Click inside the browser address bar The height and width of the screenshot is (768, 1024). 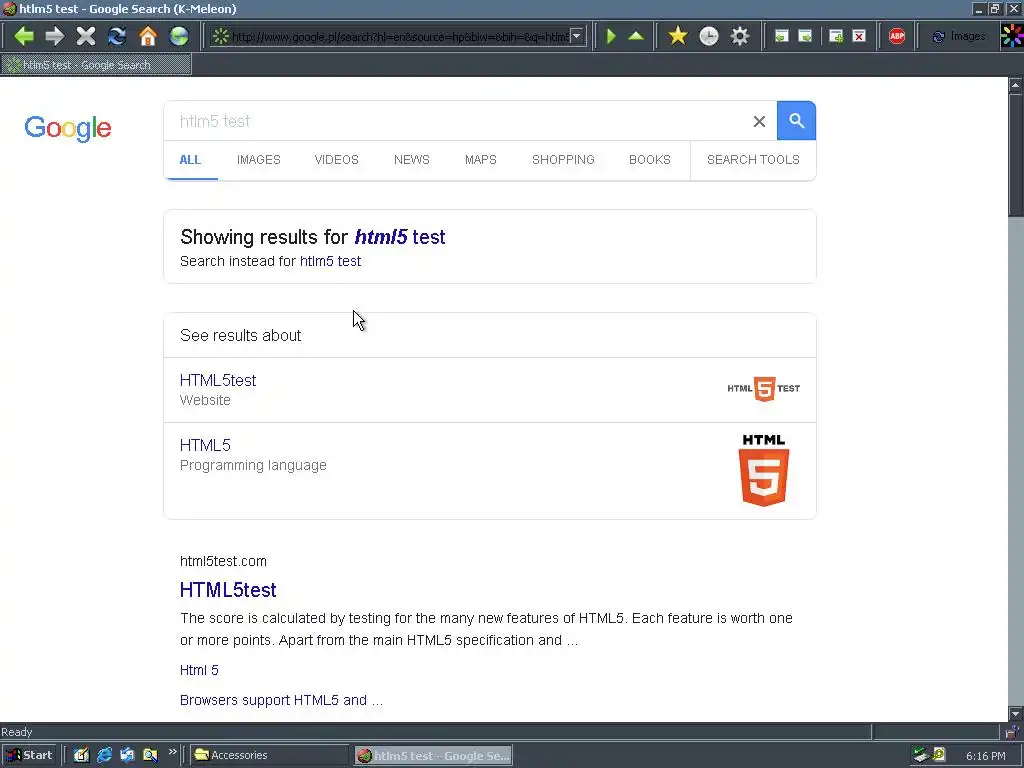(x=400, y=37)
